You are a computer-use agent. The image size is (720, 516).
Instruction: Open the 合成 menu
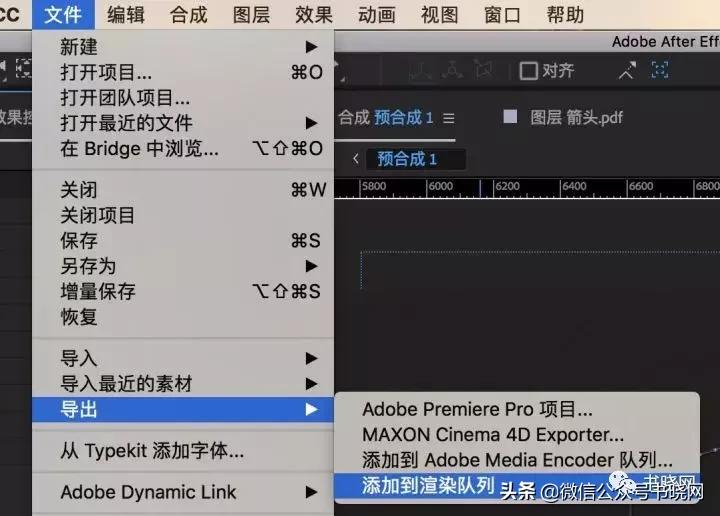(189, 15)
